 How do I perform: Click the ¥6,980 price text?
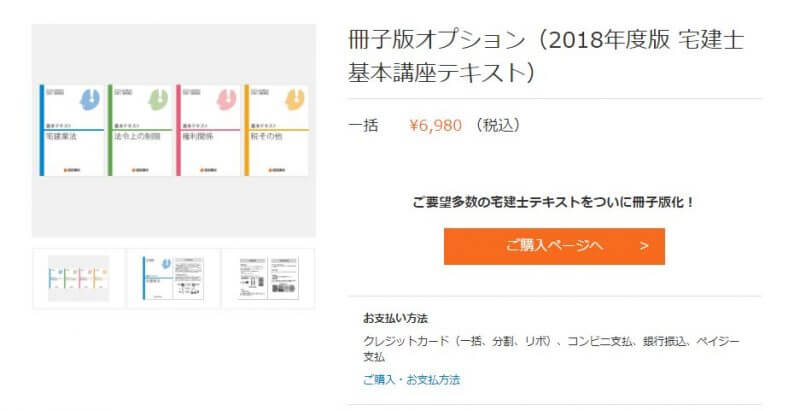click(435, 125)
